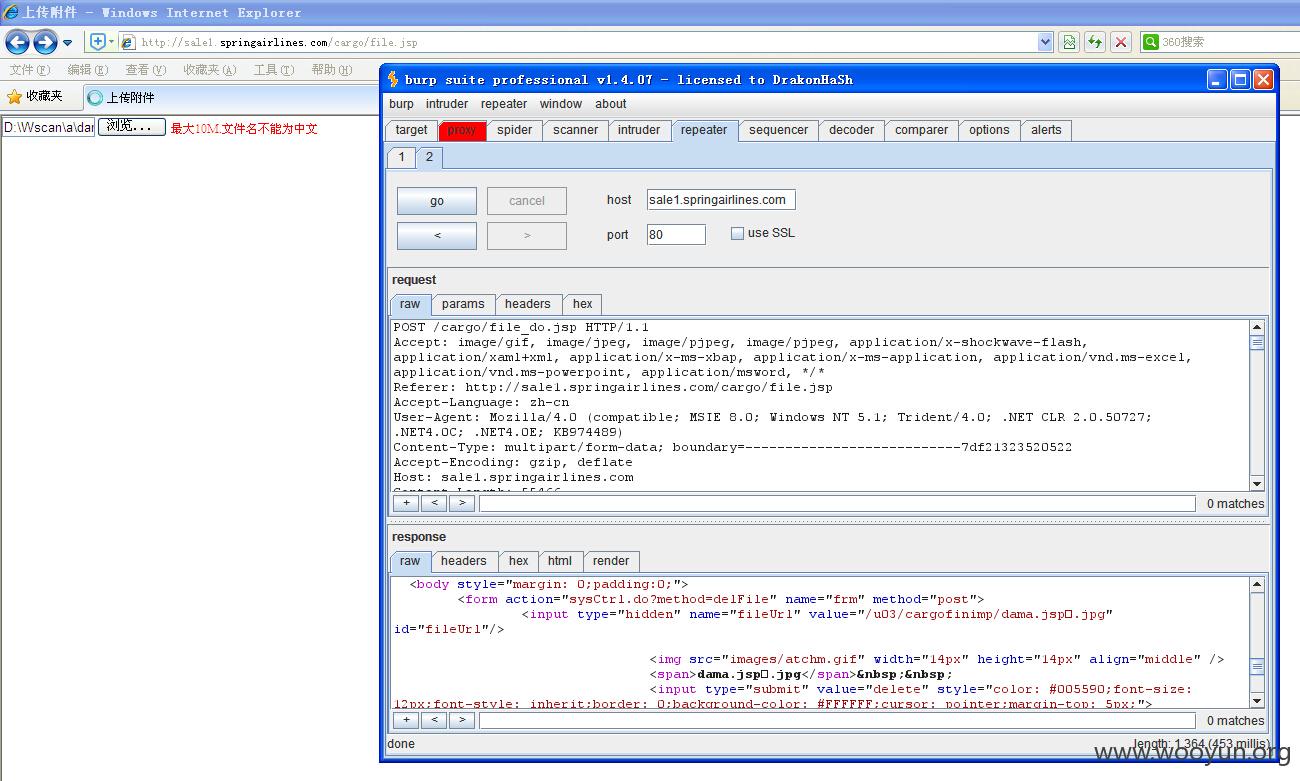Select repeater sub-tab 1
Screen dimensions: 1300x781
point(401,157)
